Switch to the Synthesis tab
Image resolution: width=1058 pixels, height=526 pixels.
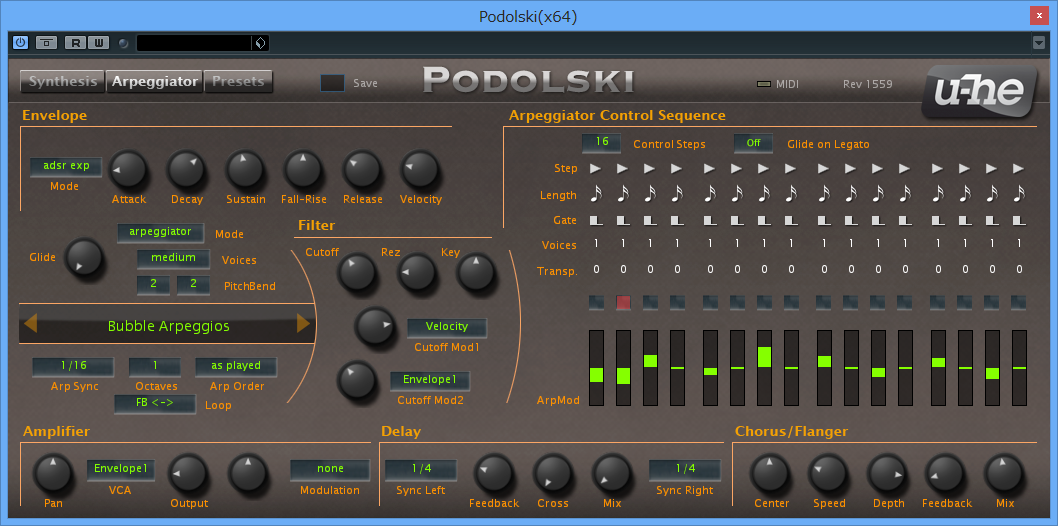(63, 82)
